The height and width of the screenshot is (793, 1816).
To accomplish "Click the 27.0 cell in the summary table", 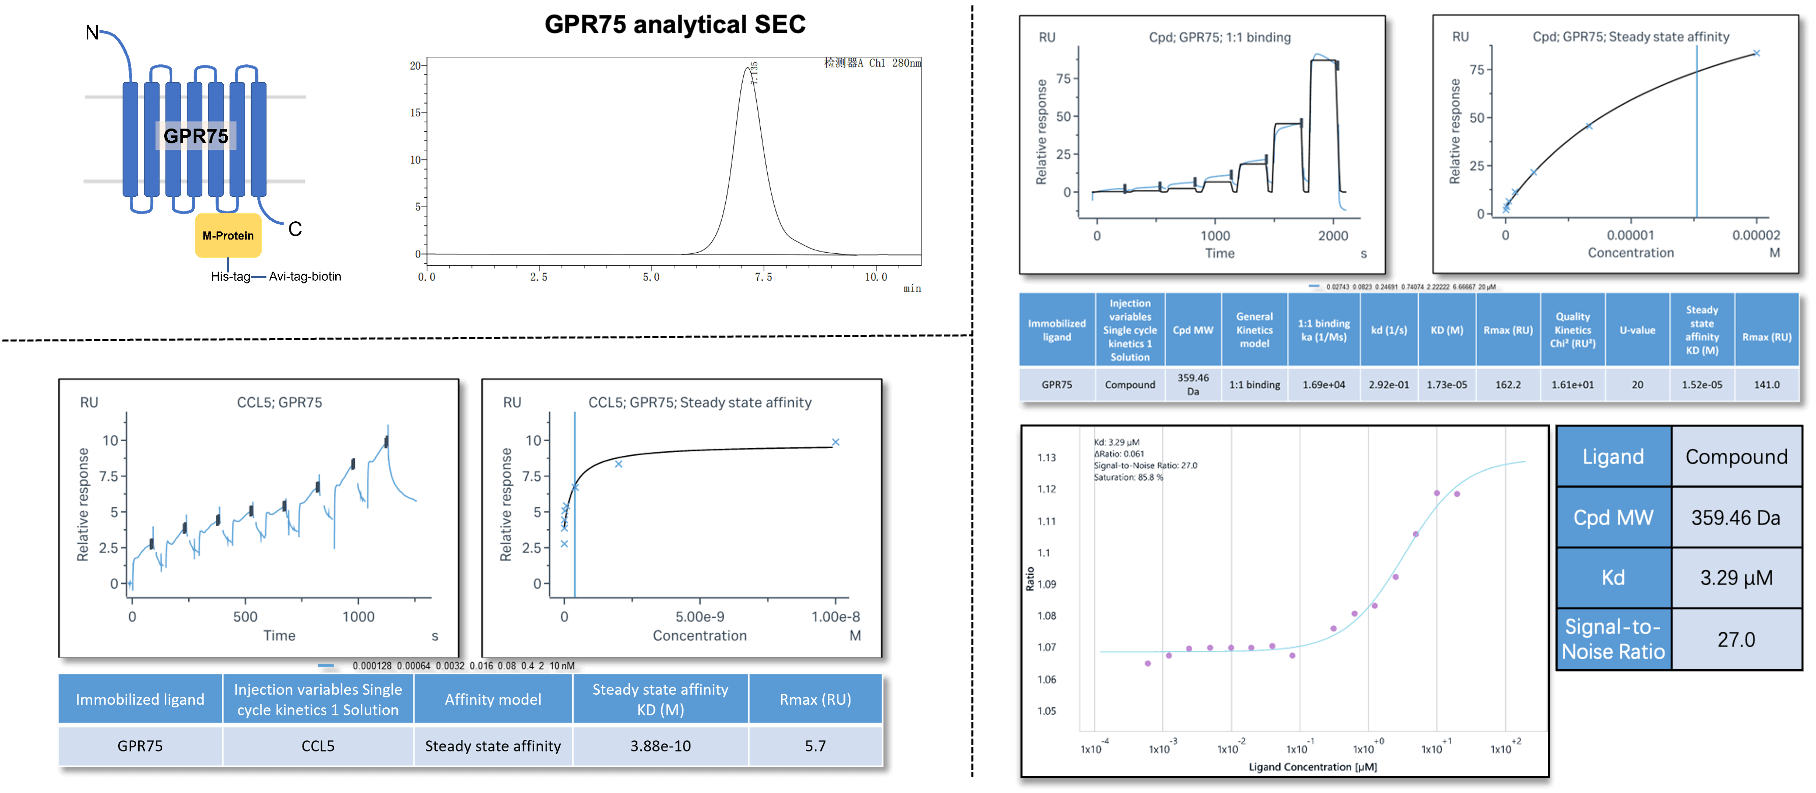I will [1735, 639].
